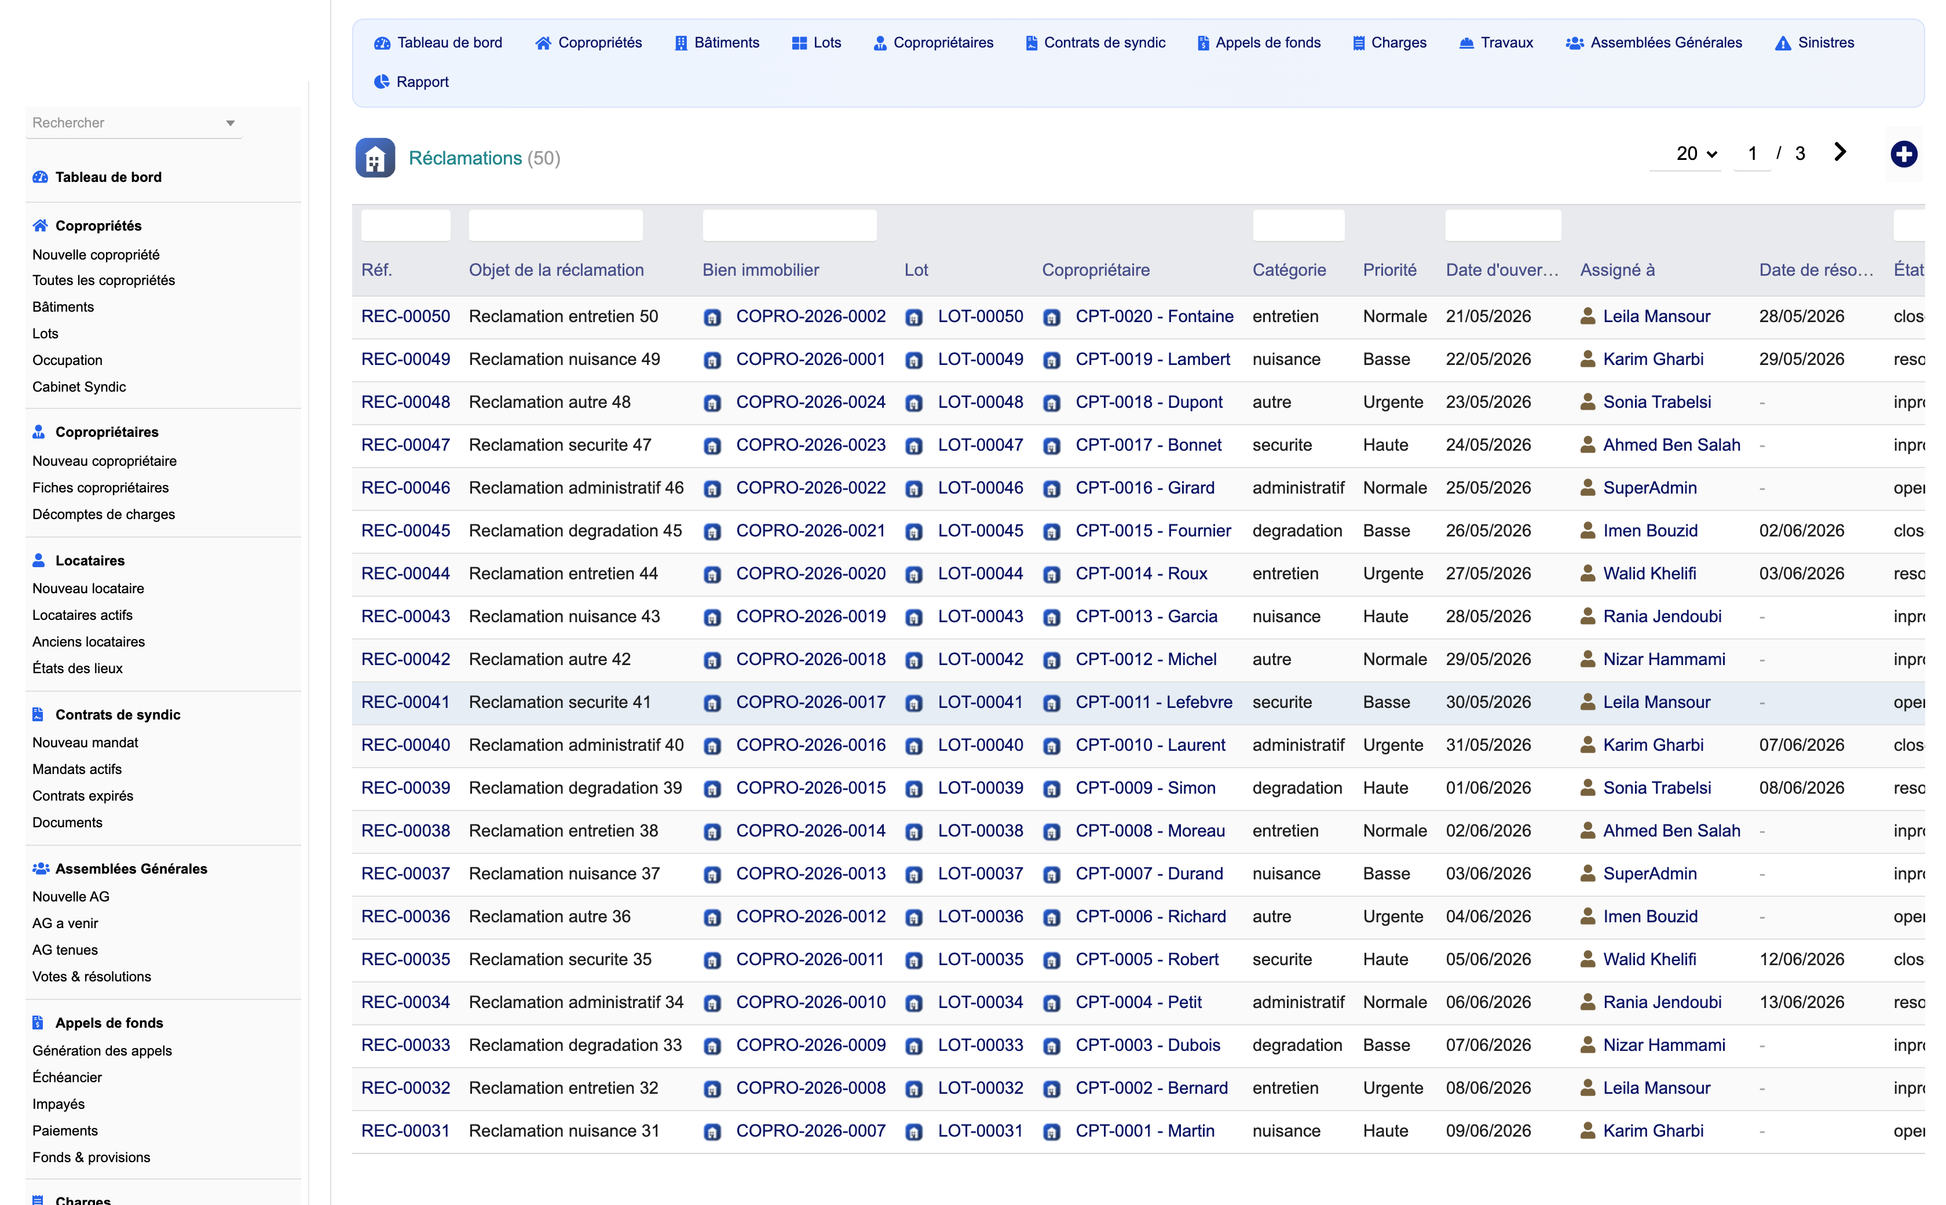Click Votes & résolutions in sidebar
The image size is (1946, 1205).
(92, 977)
